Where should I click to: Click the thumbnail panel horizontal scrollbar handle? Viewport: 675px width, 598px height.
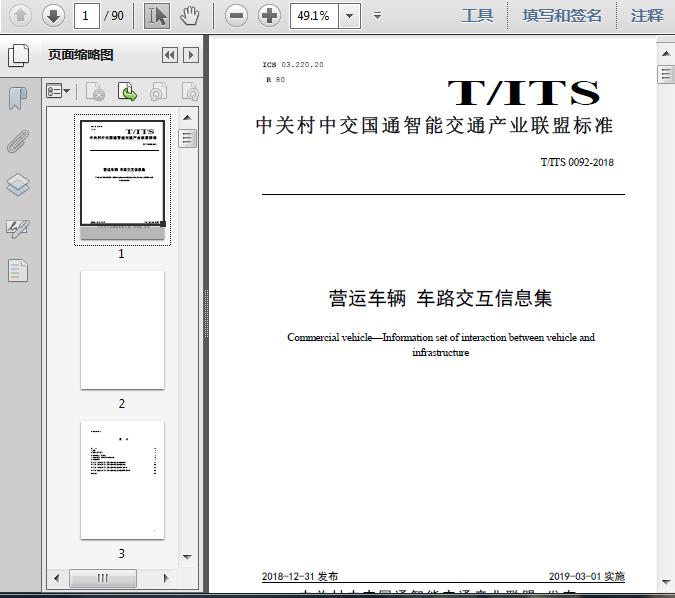(103, 578)
